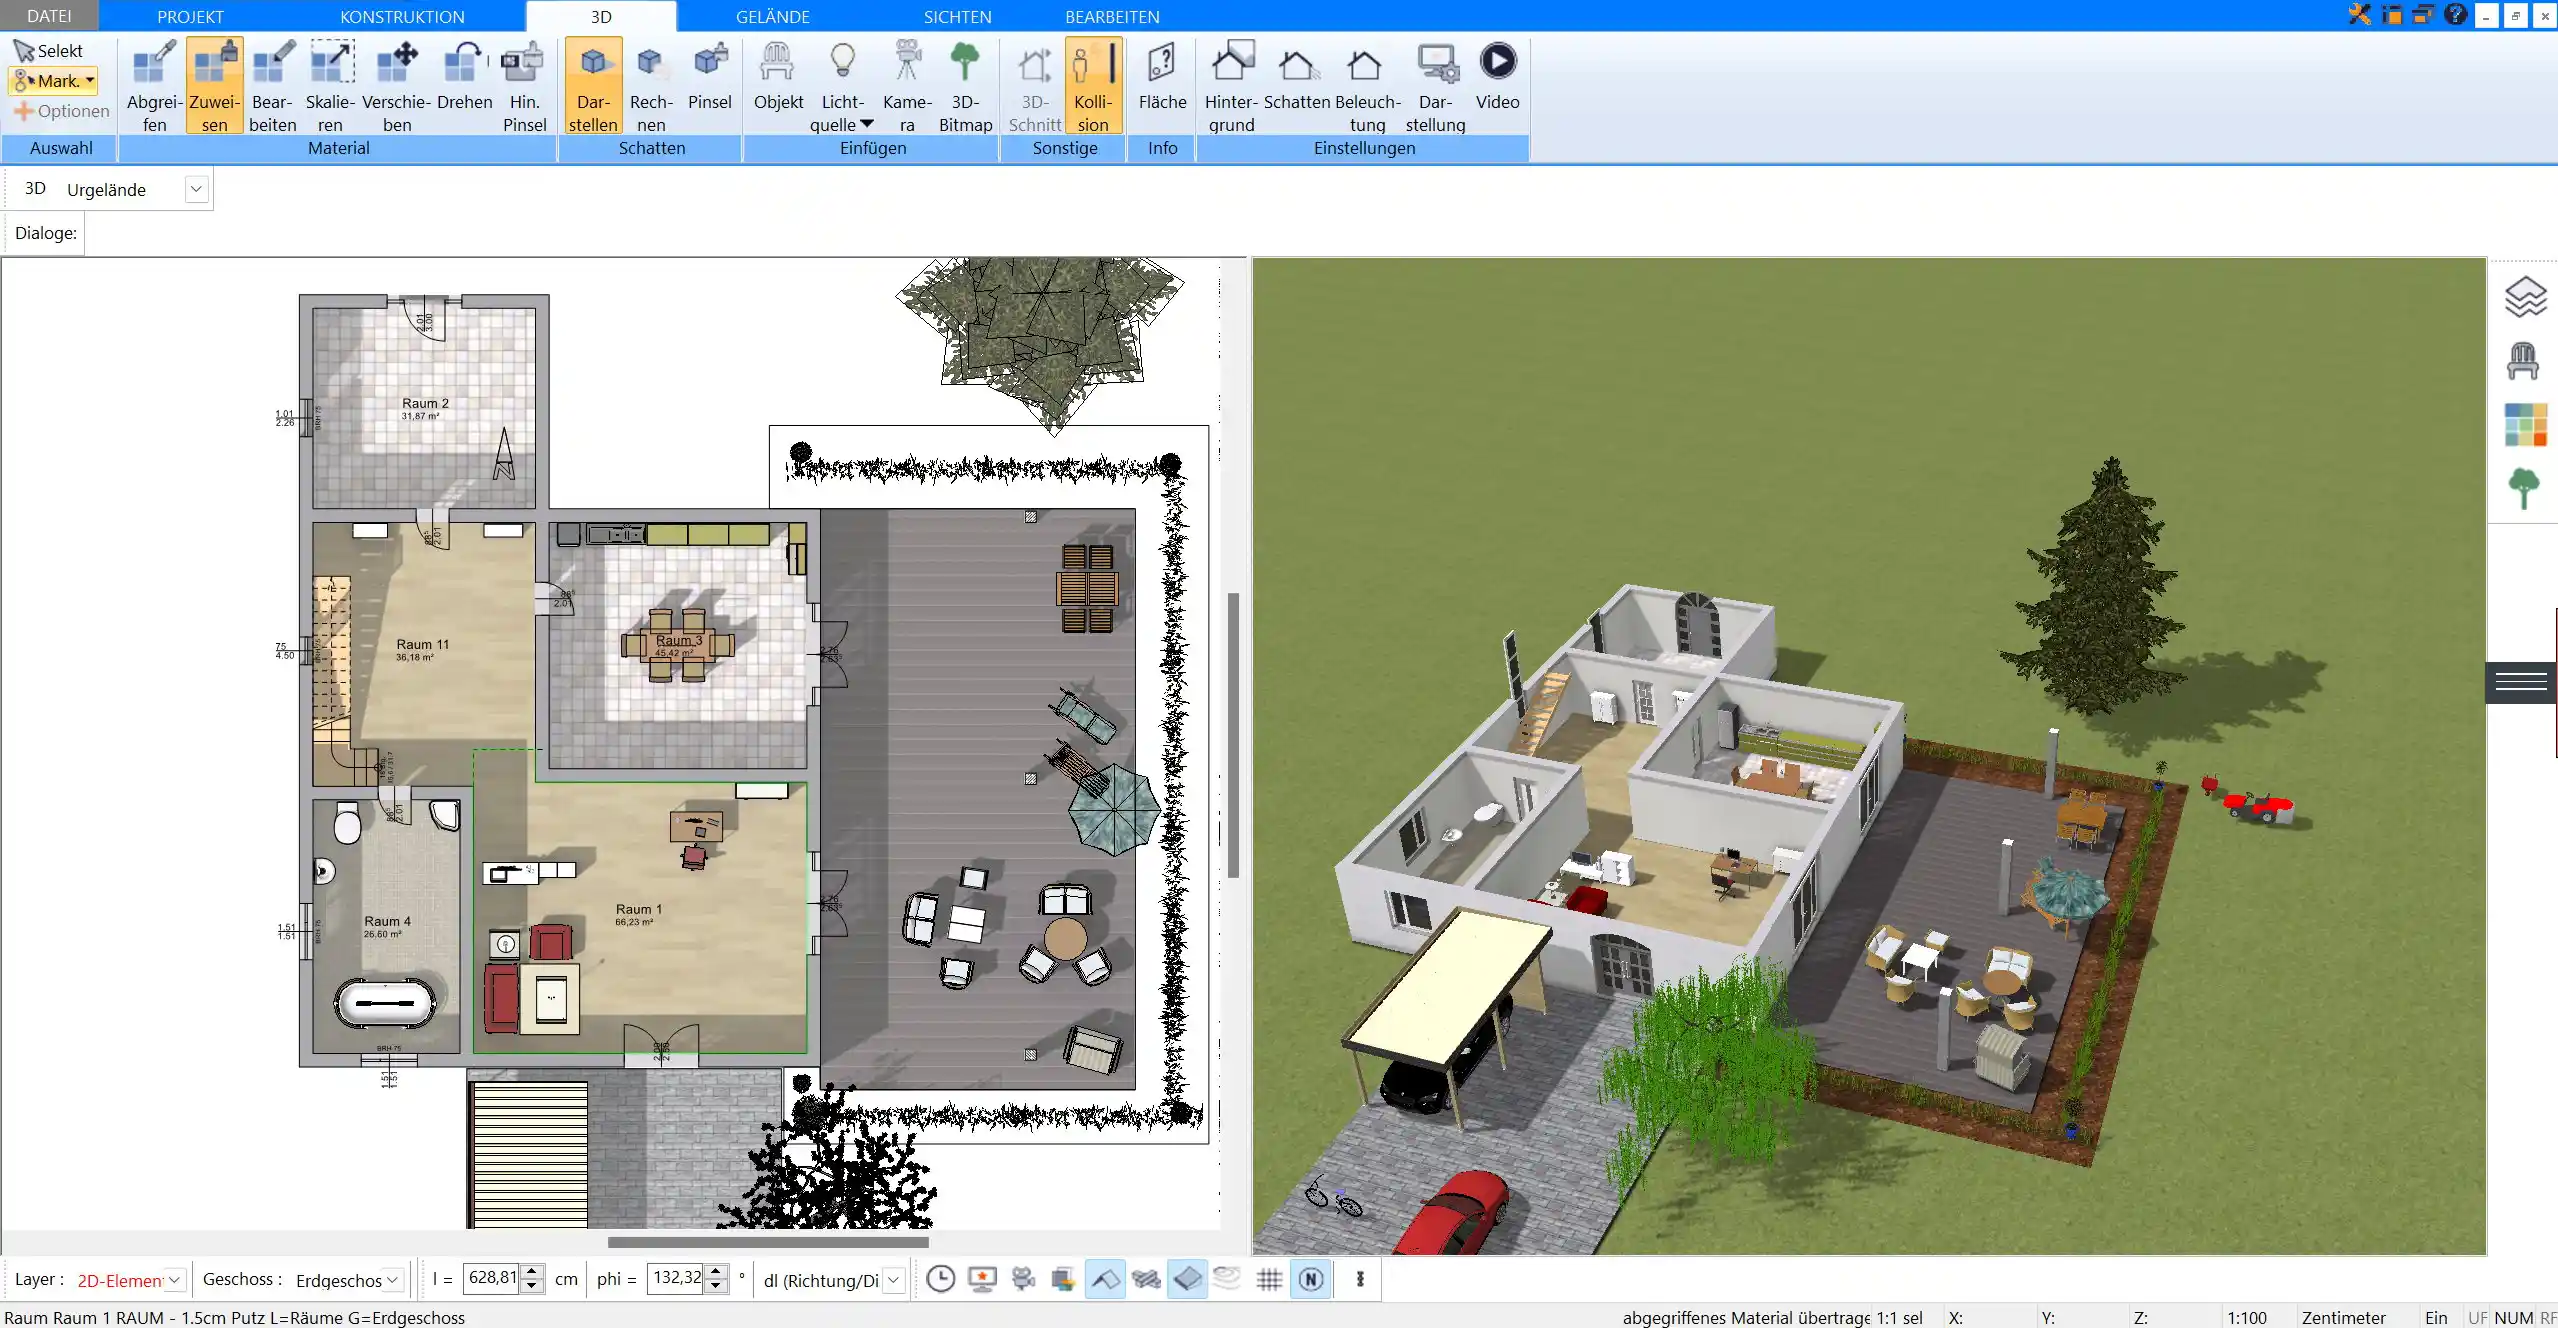
Task: Toggle the N north button in bottom toolbar
Action: (x=1311, y=1279)
